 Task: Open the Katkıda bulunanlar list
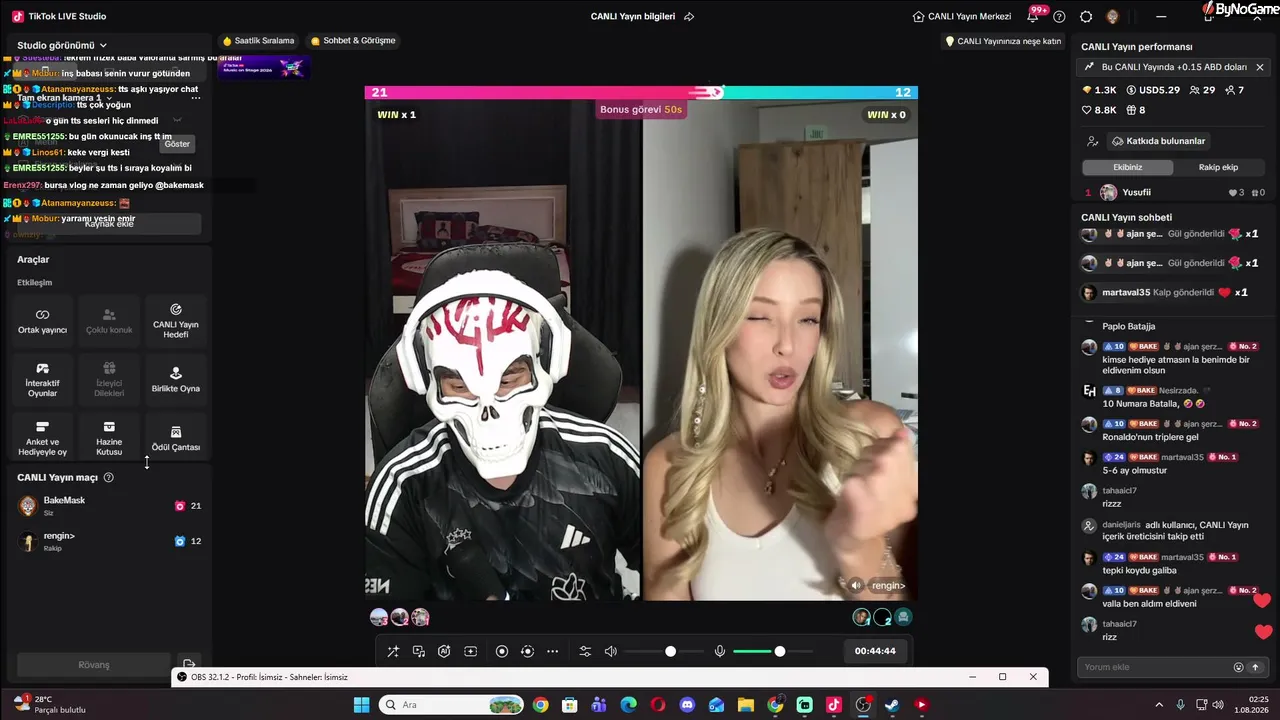pos(1158,141)
